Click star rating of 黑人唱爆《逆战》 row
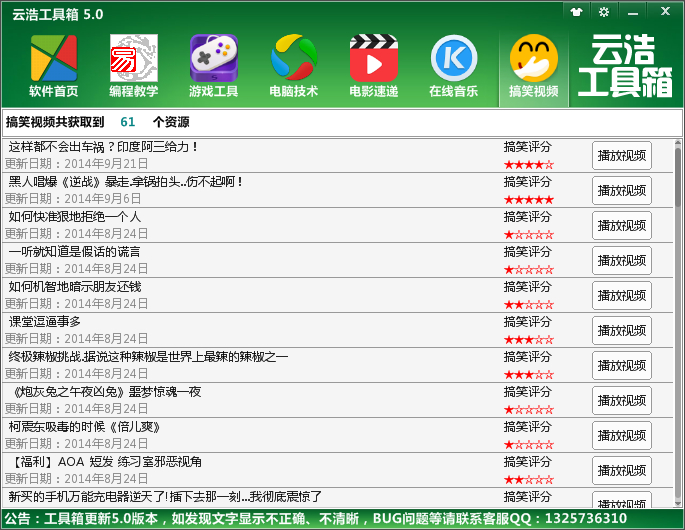Image resolution: width=685 pixels, height=530 pixels. [529, 200]
